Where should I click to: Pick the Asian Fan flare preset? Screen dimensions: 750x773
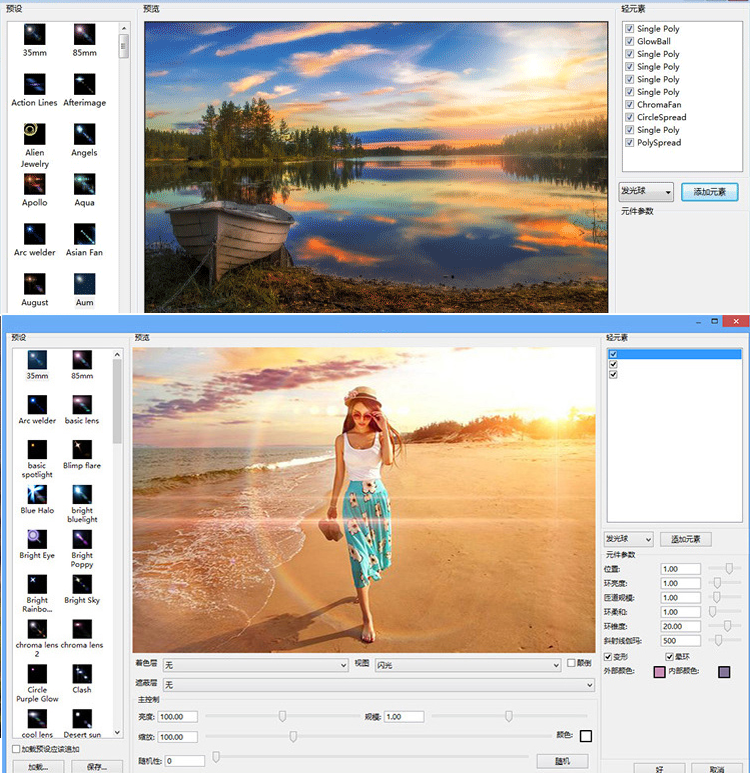[84, 234]
